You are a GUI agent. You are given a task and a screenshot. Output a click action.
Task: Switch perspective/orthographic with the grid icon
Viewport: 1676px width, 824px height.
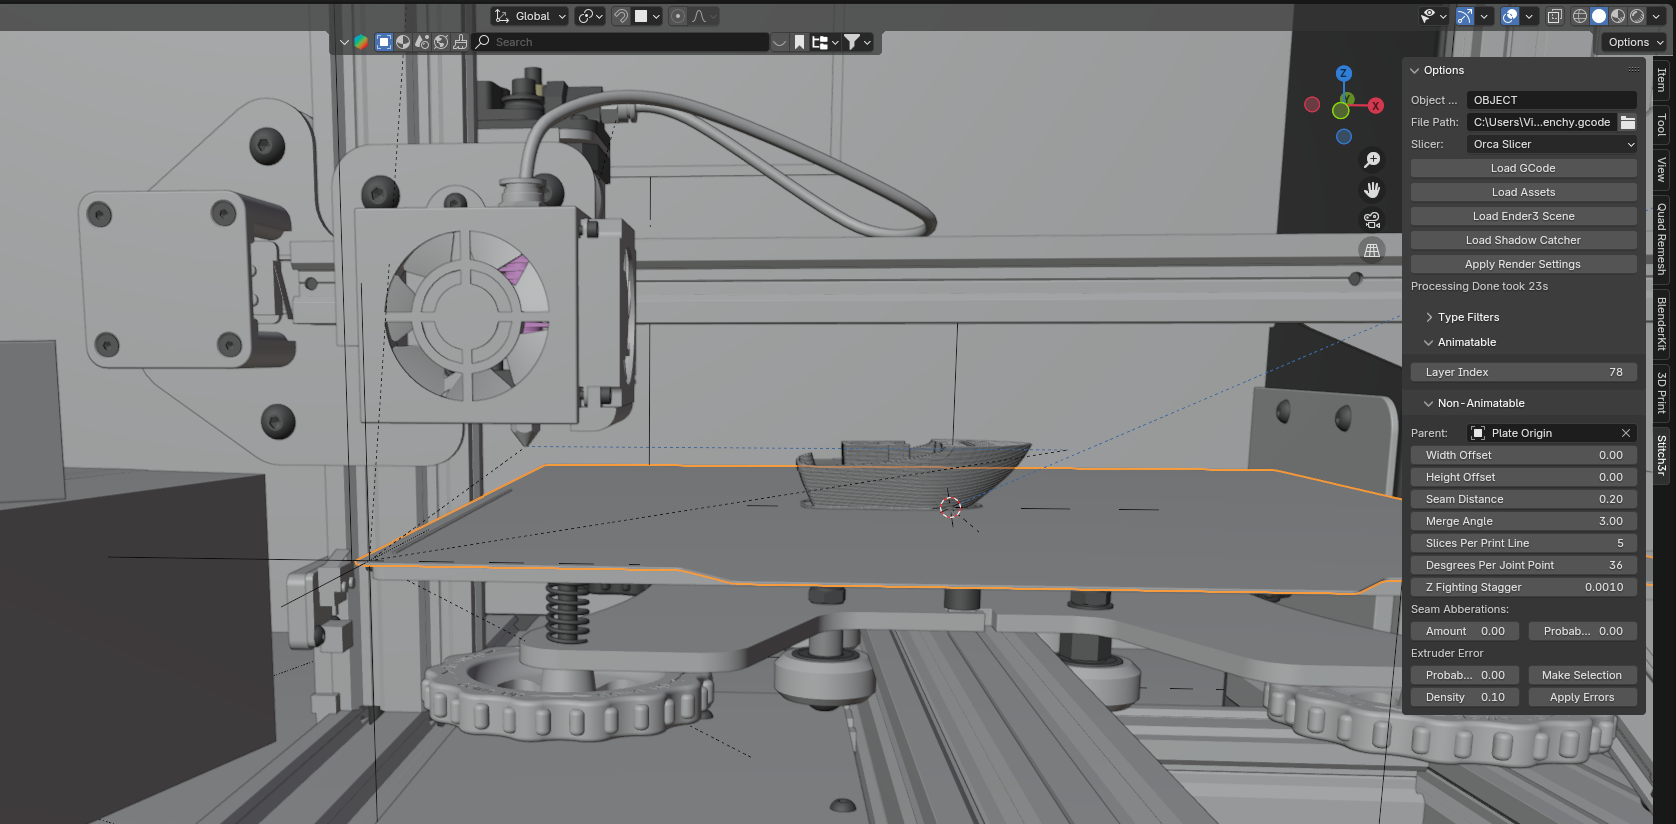[1372, 250]
